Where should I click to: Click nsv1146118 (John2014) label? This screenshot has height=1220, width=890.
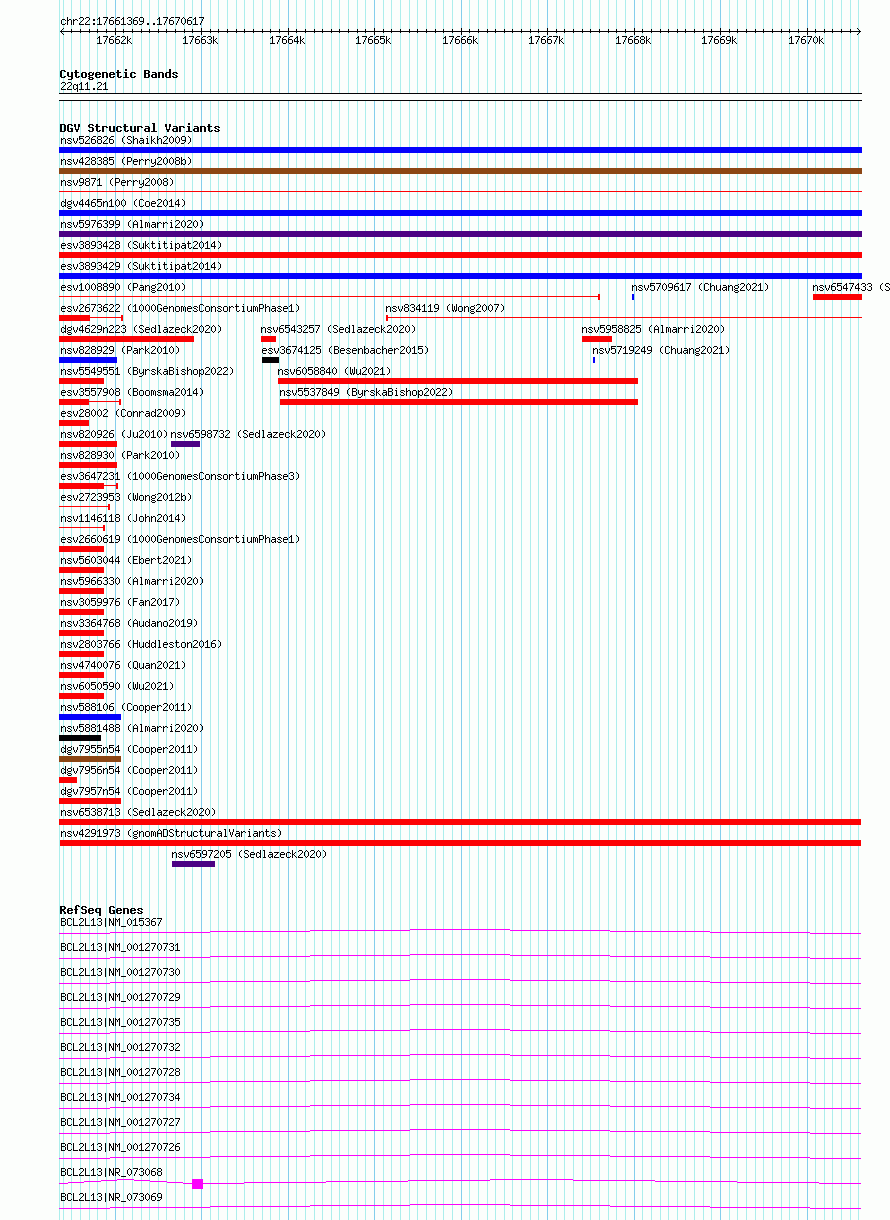pos(123,518)
